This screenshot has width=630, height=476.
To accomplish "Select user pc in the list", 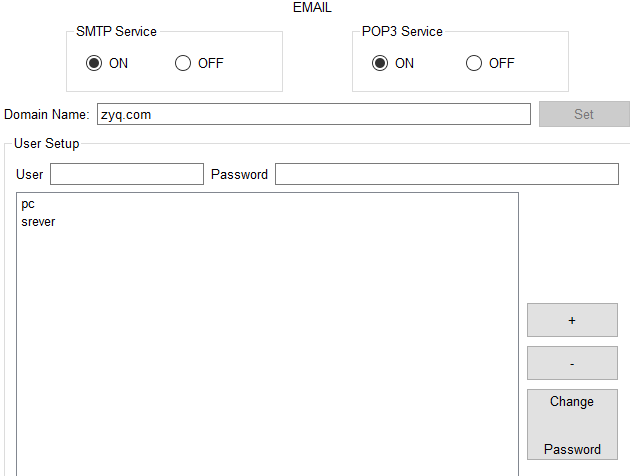I will [x=28, y=204].
